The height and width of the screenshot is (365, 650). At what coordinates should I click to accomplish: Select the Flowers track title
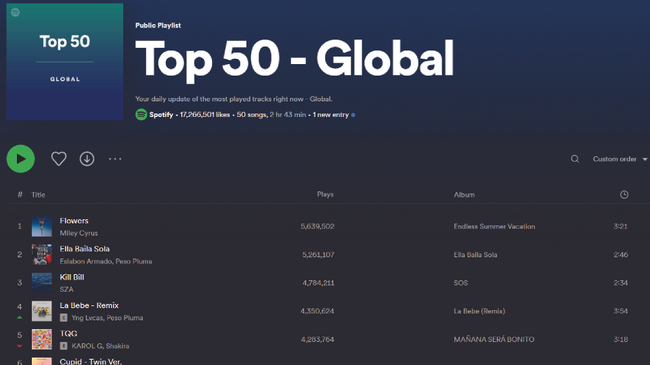[x=74, y=221]
